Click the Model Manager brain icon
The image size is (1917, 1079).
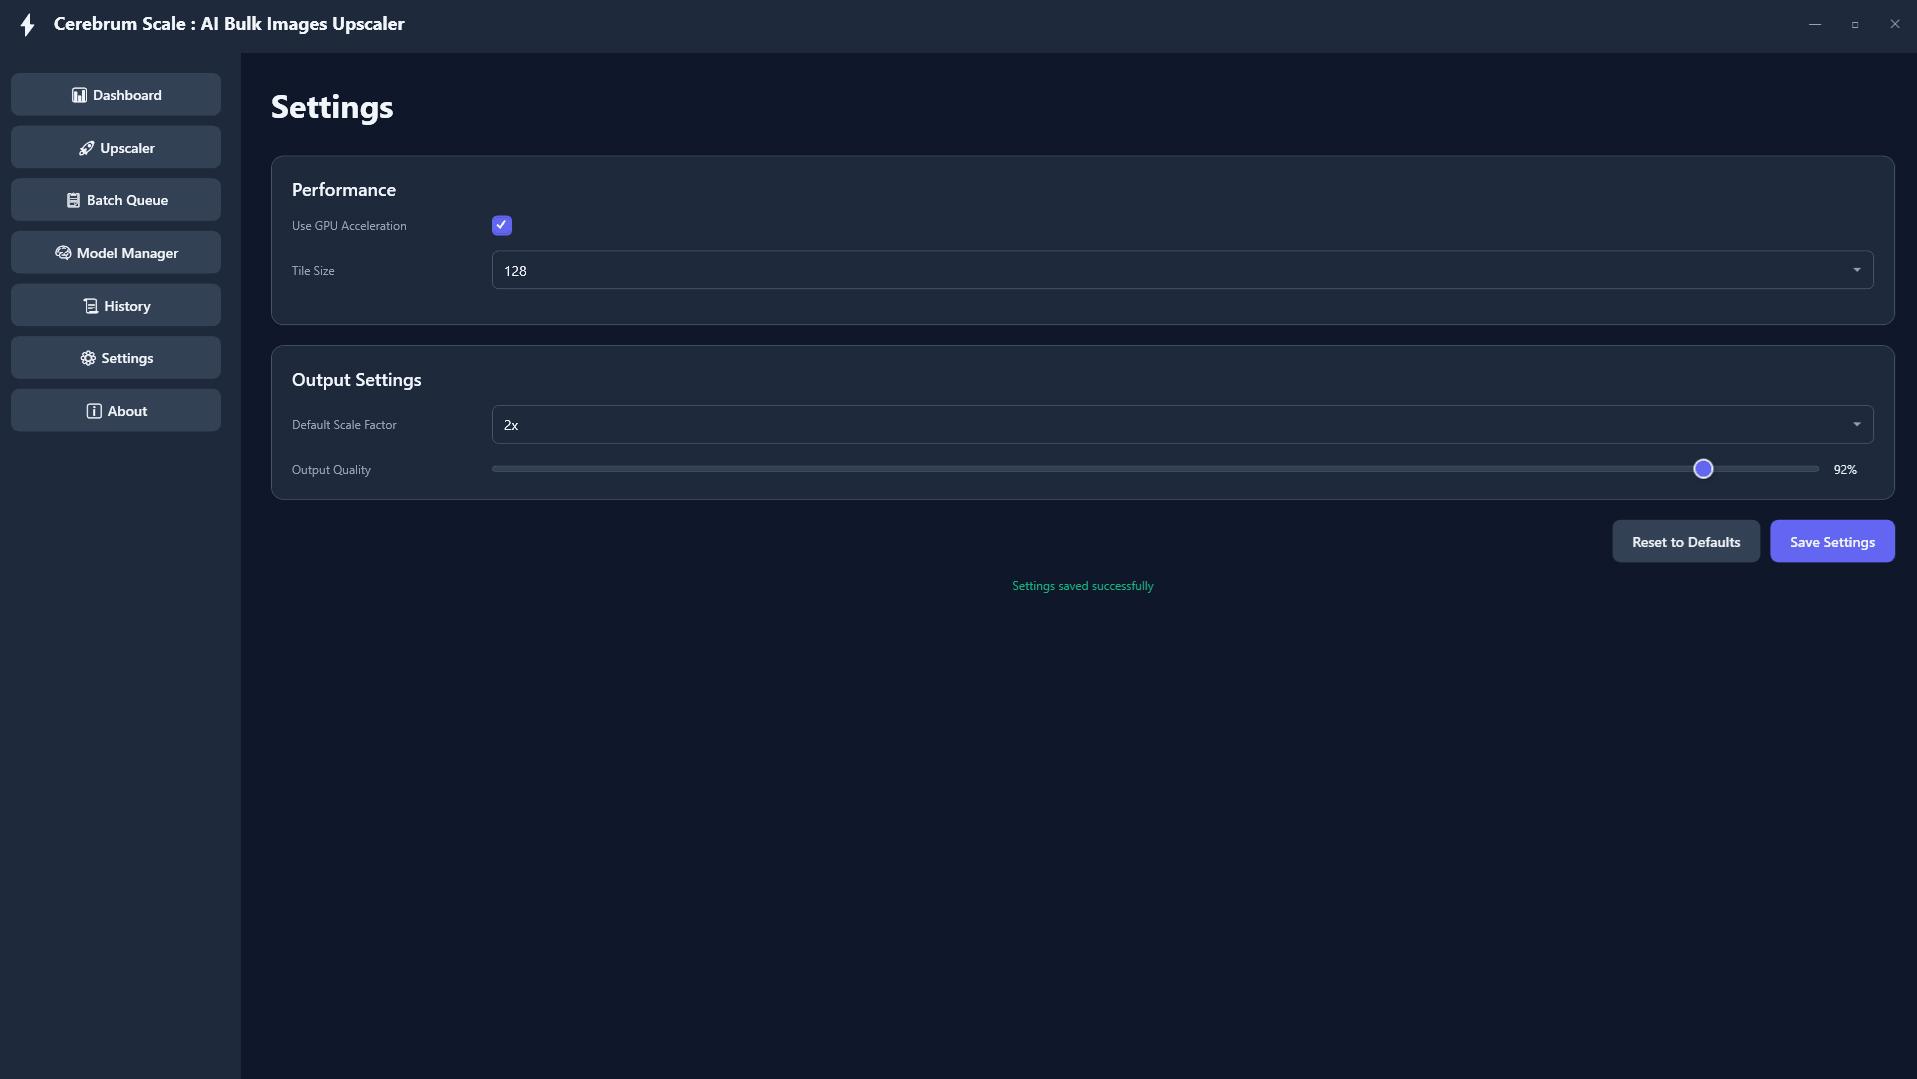pos(63,253)
